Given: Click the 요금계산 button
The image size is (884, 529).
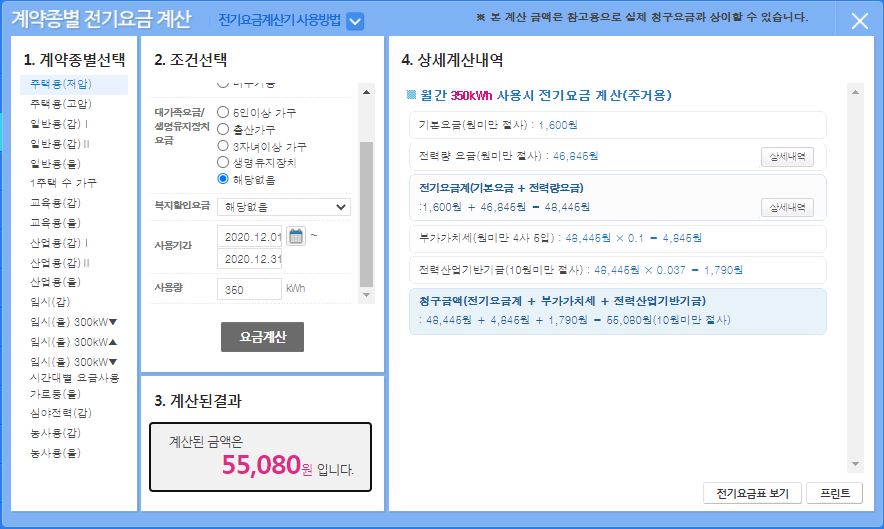Looking at the screenshot, I should click(x=262, y=337).
